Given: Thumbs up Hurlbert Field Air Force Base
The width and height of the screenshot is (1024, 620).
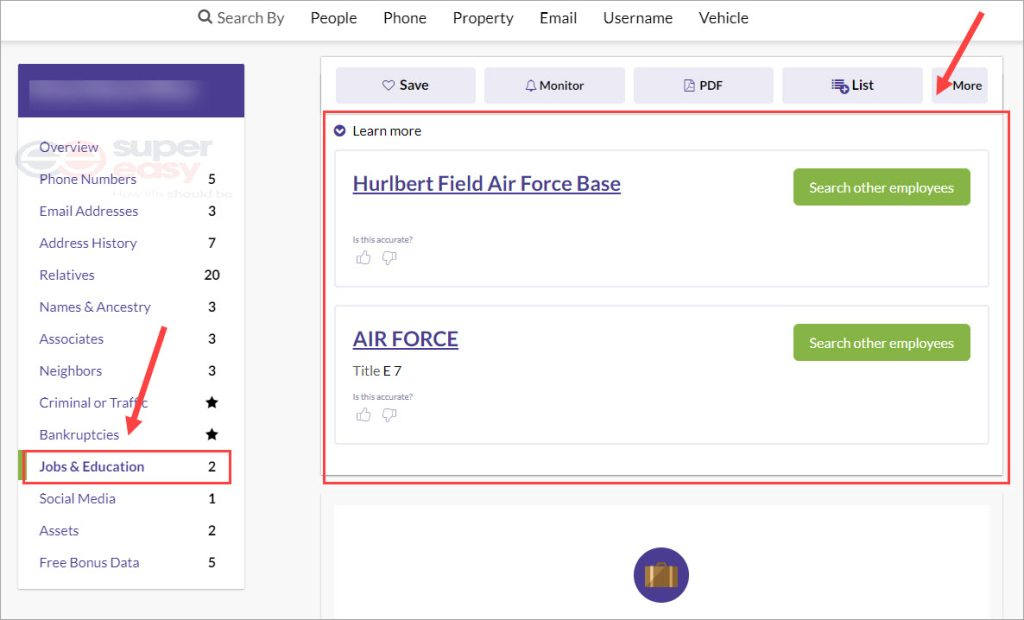Looking at the screenshot, I should pos(363,258).
